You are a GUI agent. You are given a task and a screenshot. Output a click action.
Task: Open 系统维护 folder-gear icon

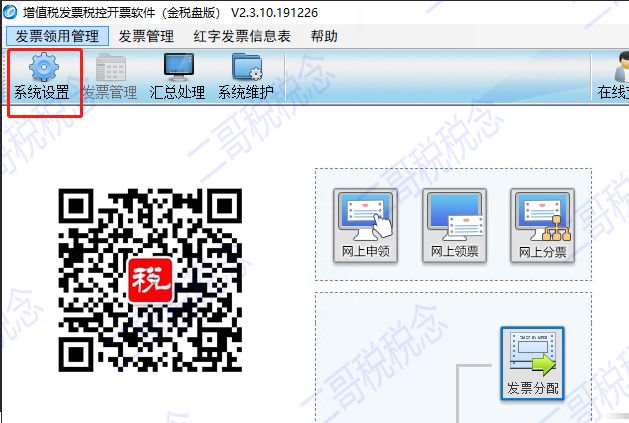pyautogui.click(x=246, y=68)
